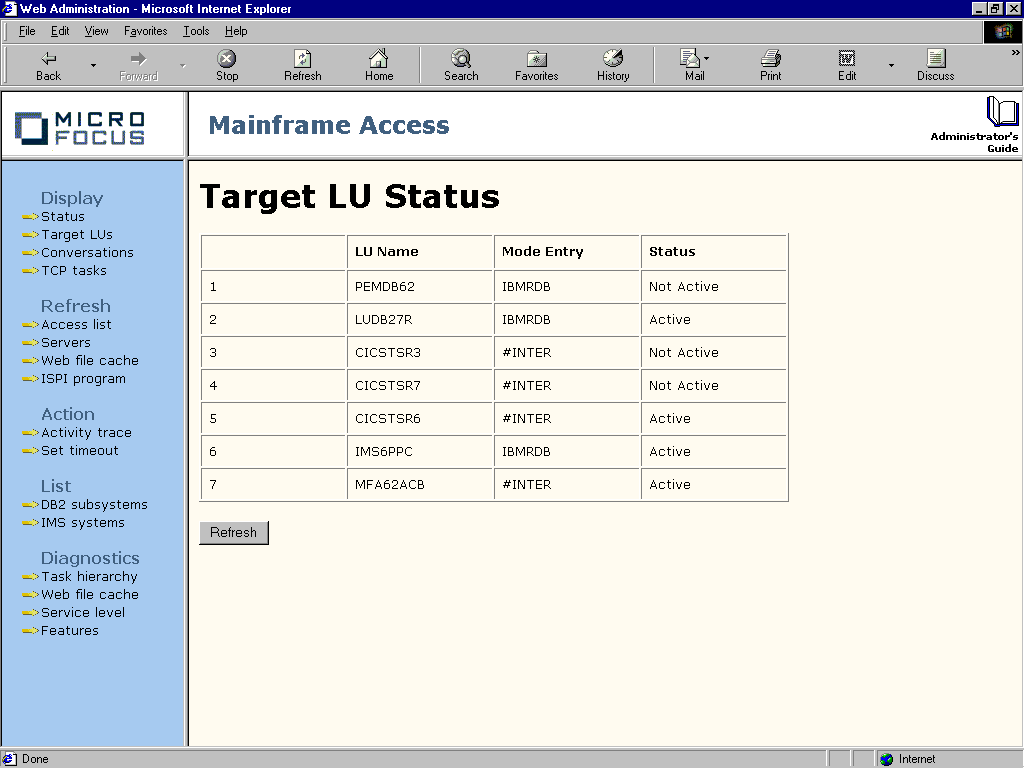
Task: Click the Internet zone indicator in status bar
Action: (908, 758)
